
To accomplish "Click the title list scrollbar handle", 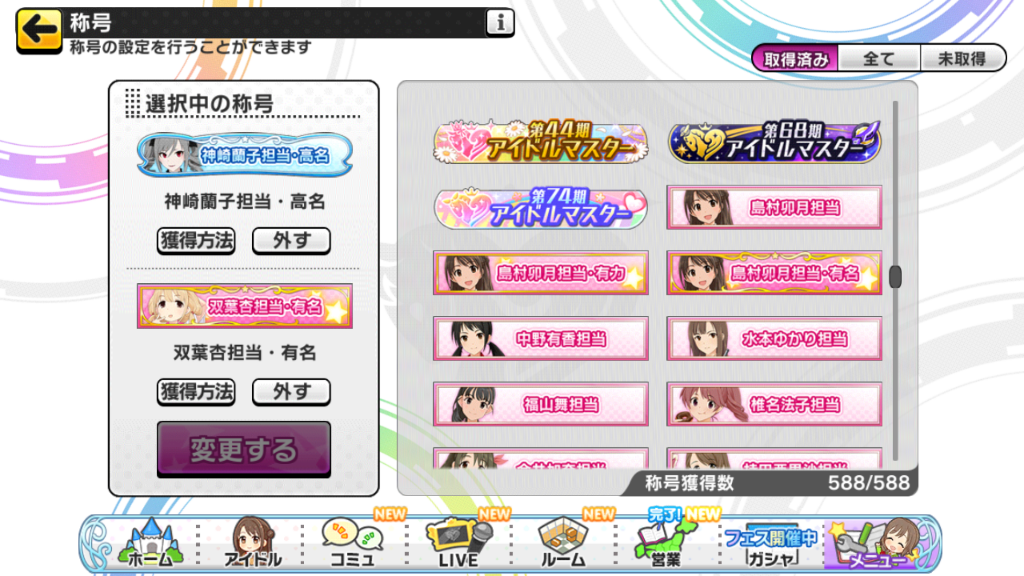I will tap(895, 277).
